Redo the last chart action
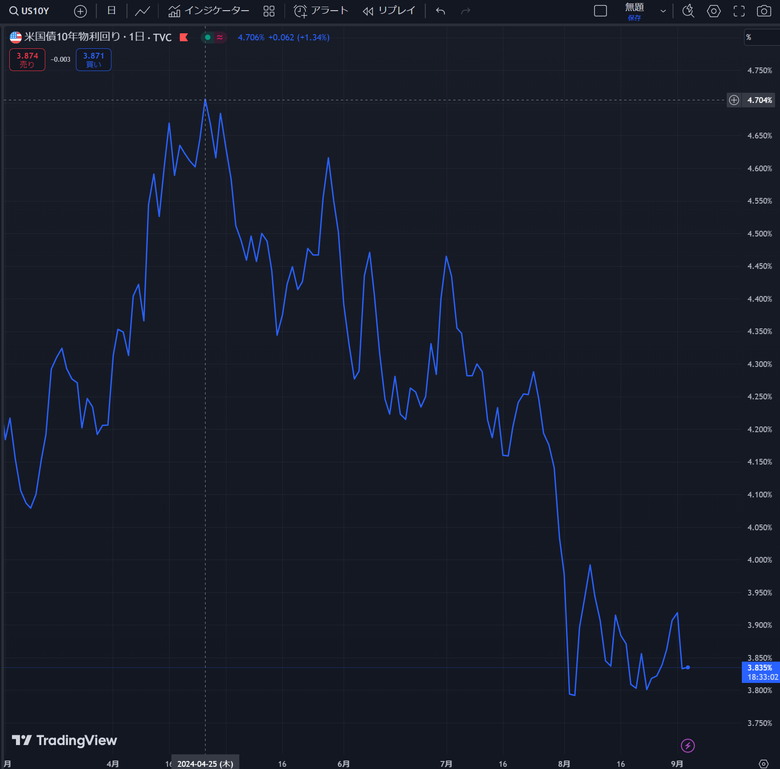Image resolution: width=780 pixels, height=769 pixels. click(465, 11)
